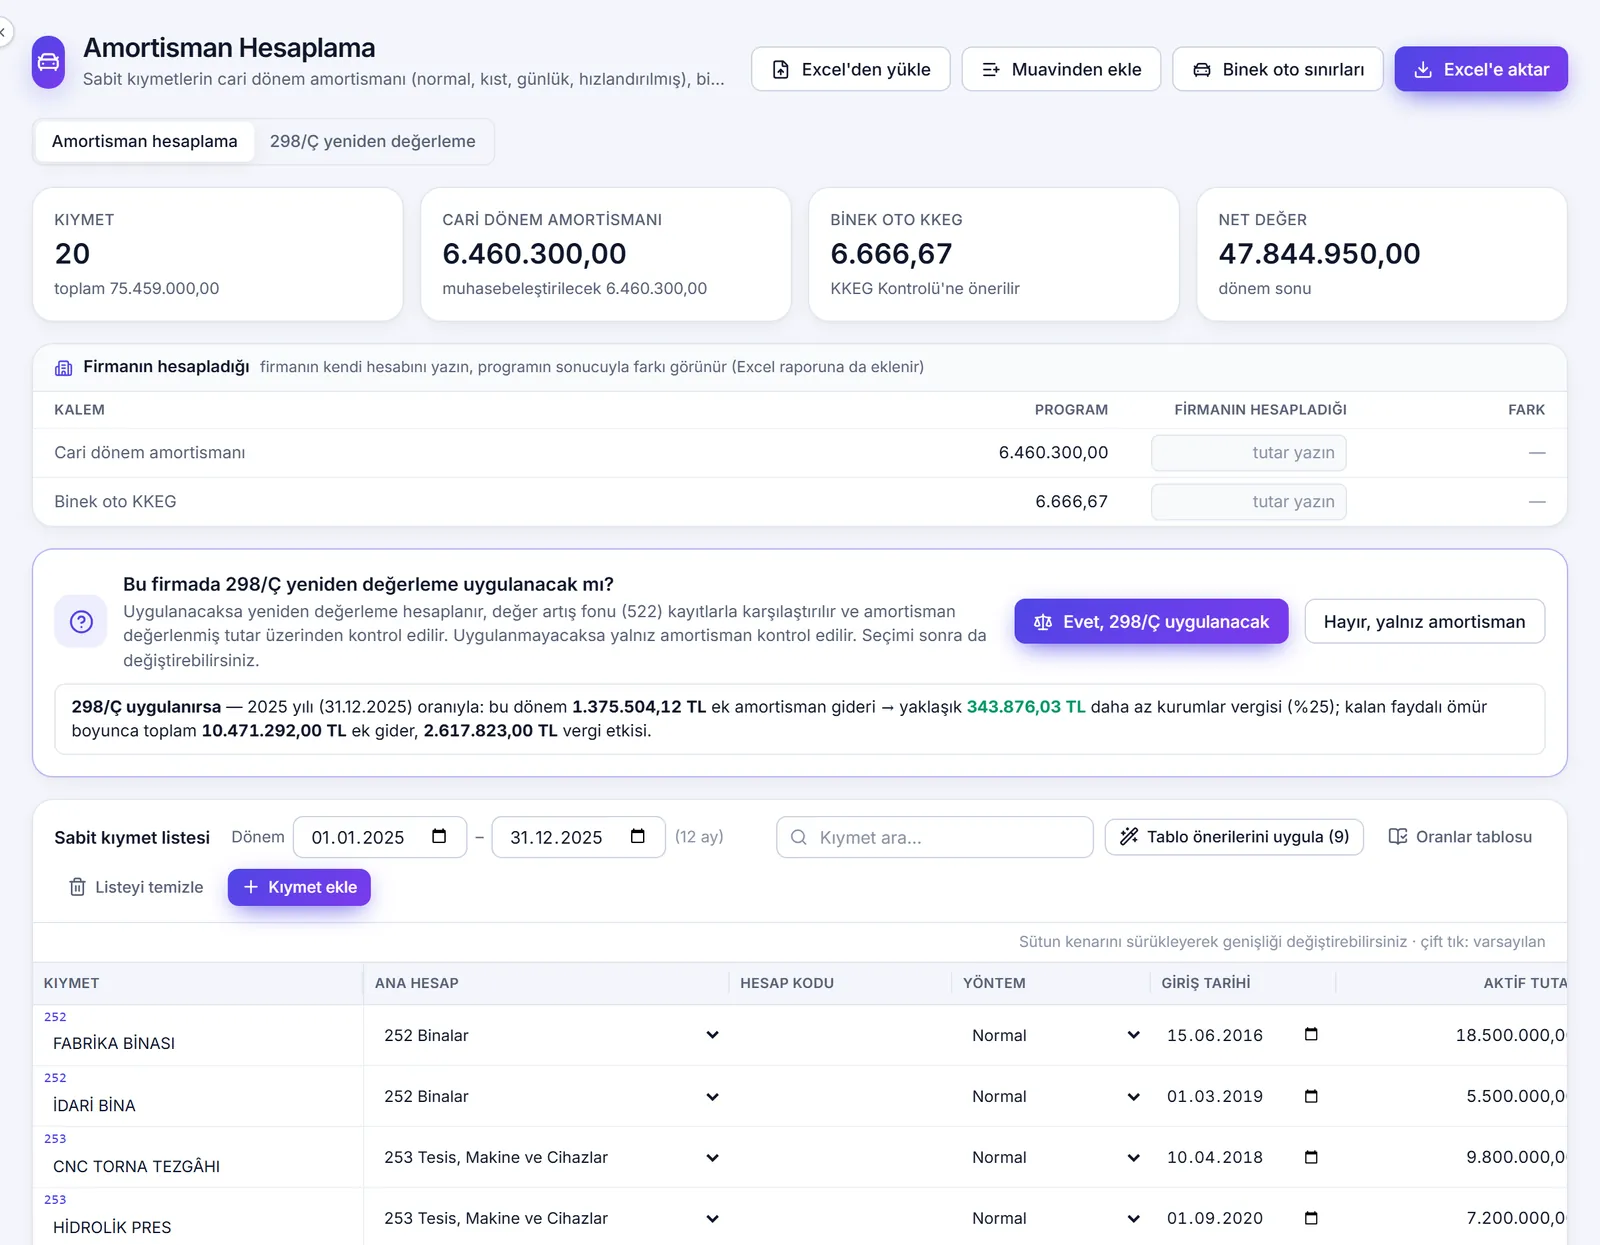Choose Evet, 298/Ç uygulanacak
The height and width of the screenshot is (1245, 1600).
click(1151, 621)
